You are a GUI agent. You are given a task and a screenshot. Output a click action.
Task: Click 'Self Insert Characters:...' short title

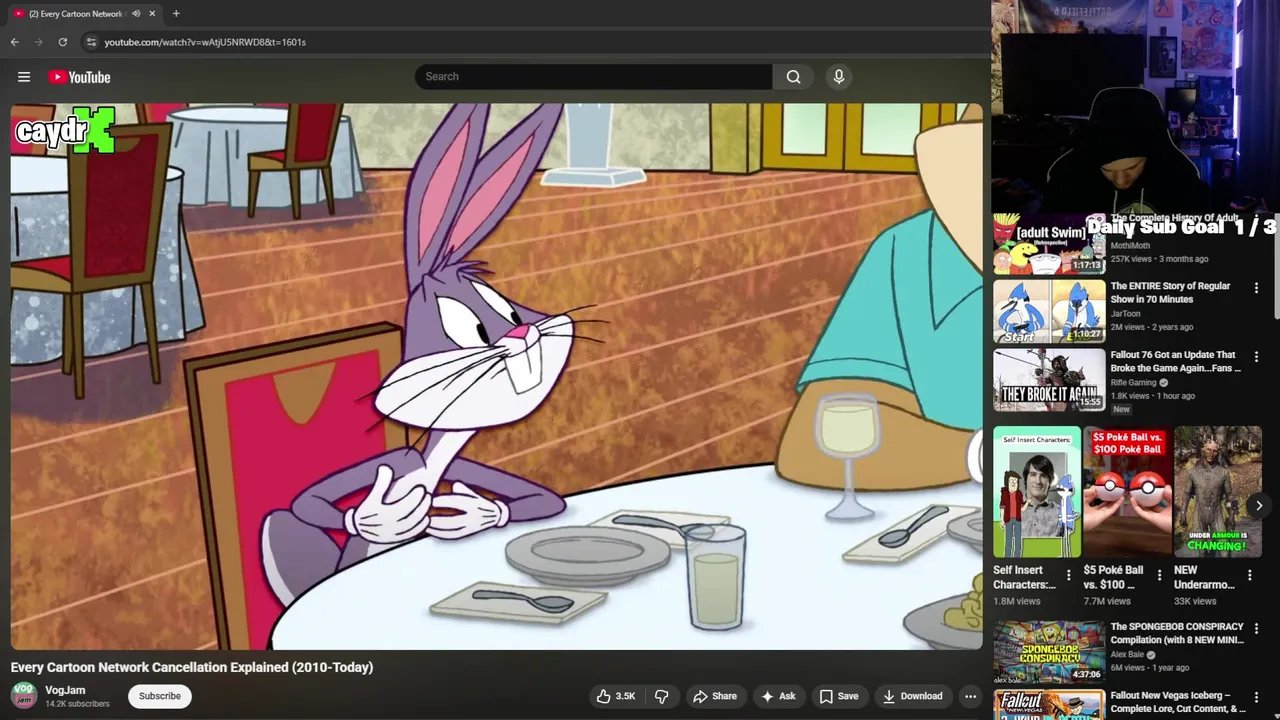(x=1024, y=577)
